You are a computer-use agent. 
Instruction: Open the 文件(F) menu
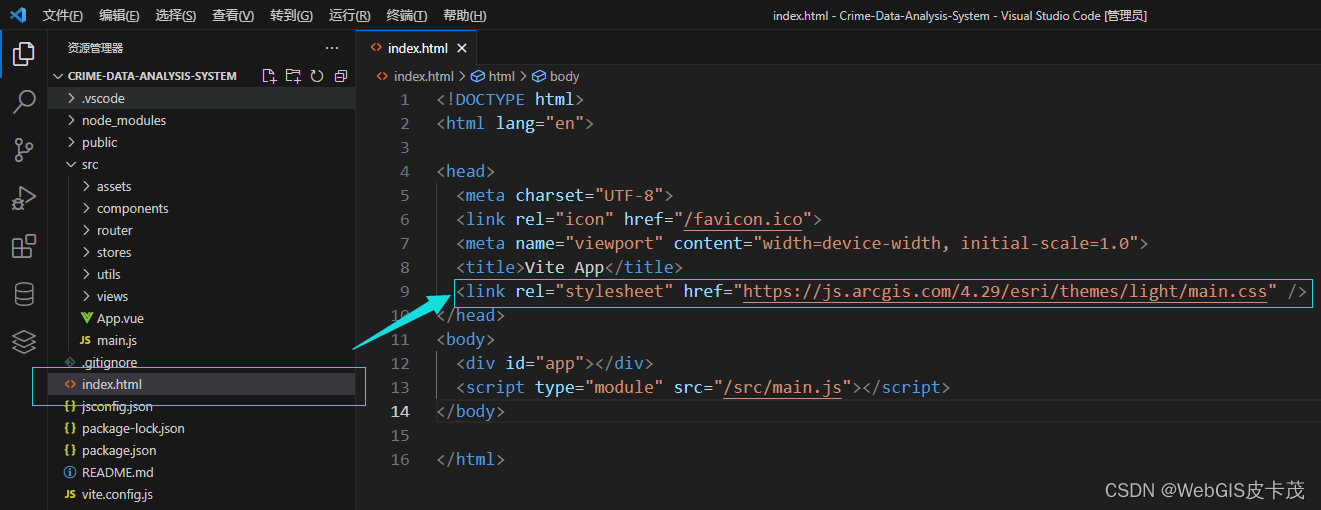[x=63, y=16]
